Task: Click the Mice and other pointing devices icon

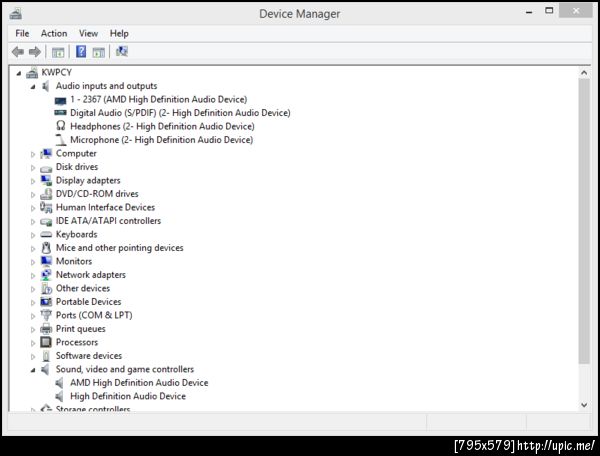Action: coord(46,248)
